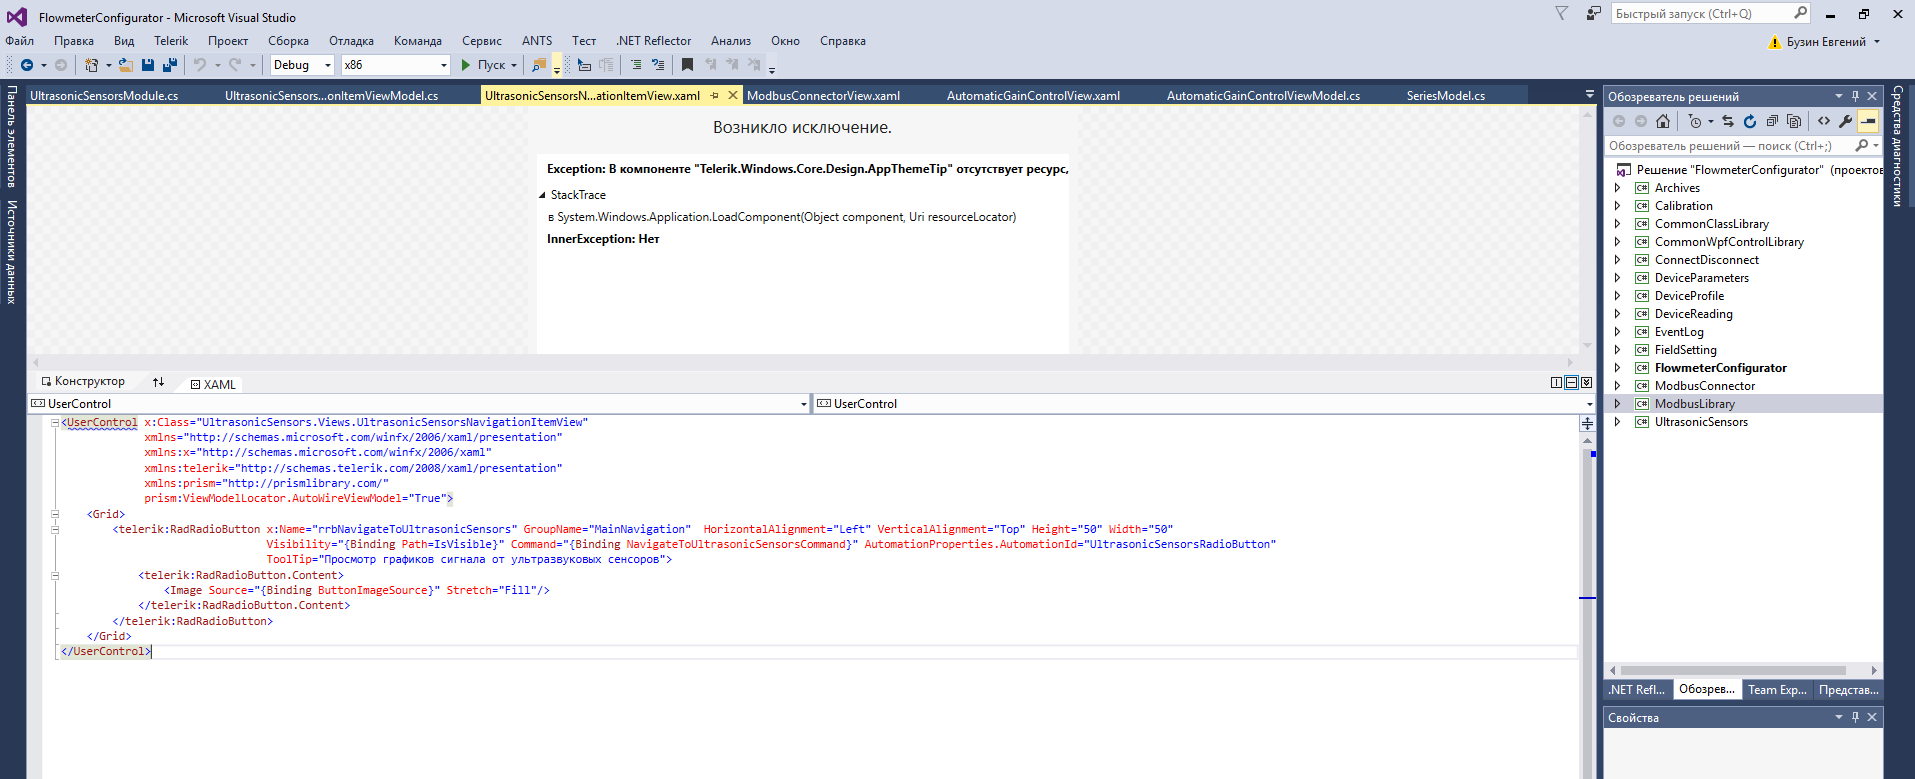Open the Панель элементов side tab
The image size is (1915, 779).
pos(12,136)
